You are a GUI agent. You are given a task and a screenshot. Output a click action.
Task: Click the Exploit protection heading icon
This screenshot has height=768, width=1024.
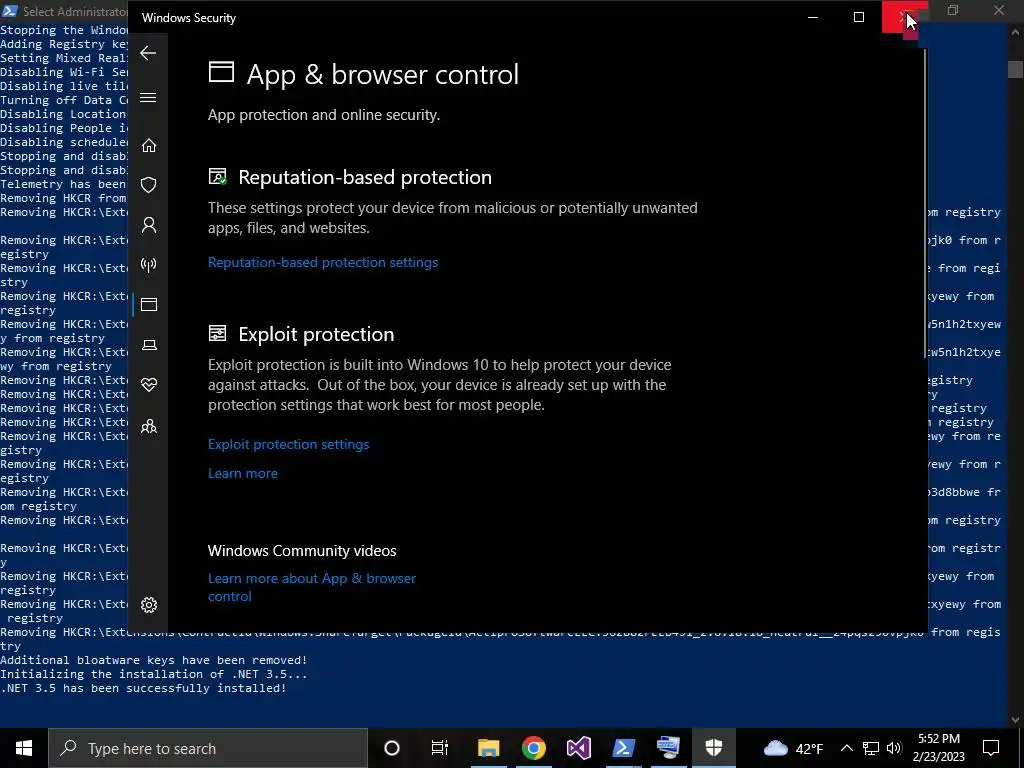tap(217, 334)
